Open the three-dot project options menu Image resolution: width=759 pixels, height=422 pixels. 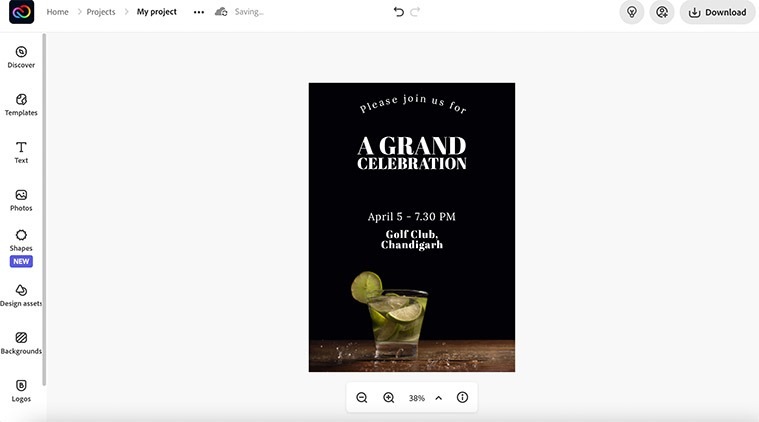tap(199, 12)
